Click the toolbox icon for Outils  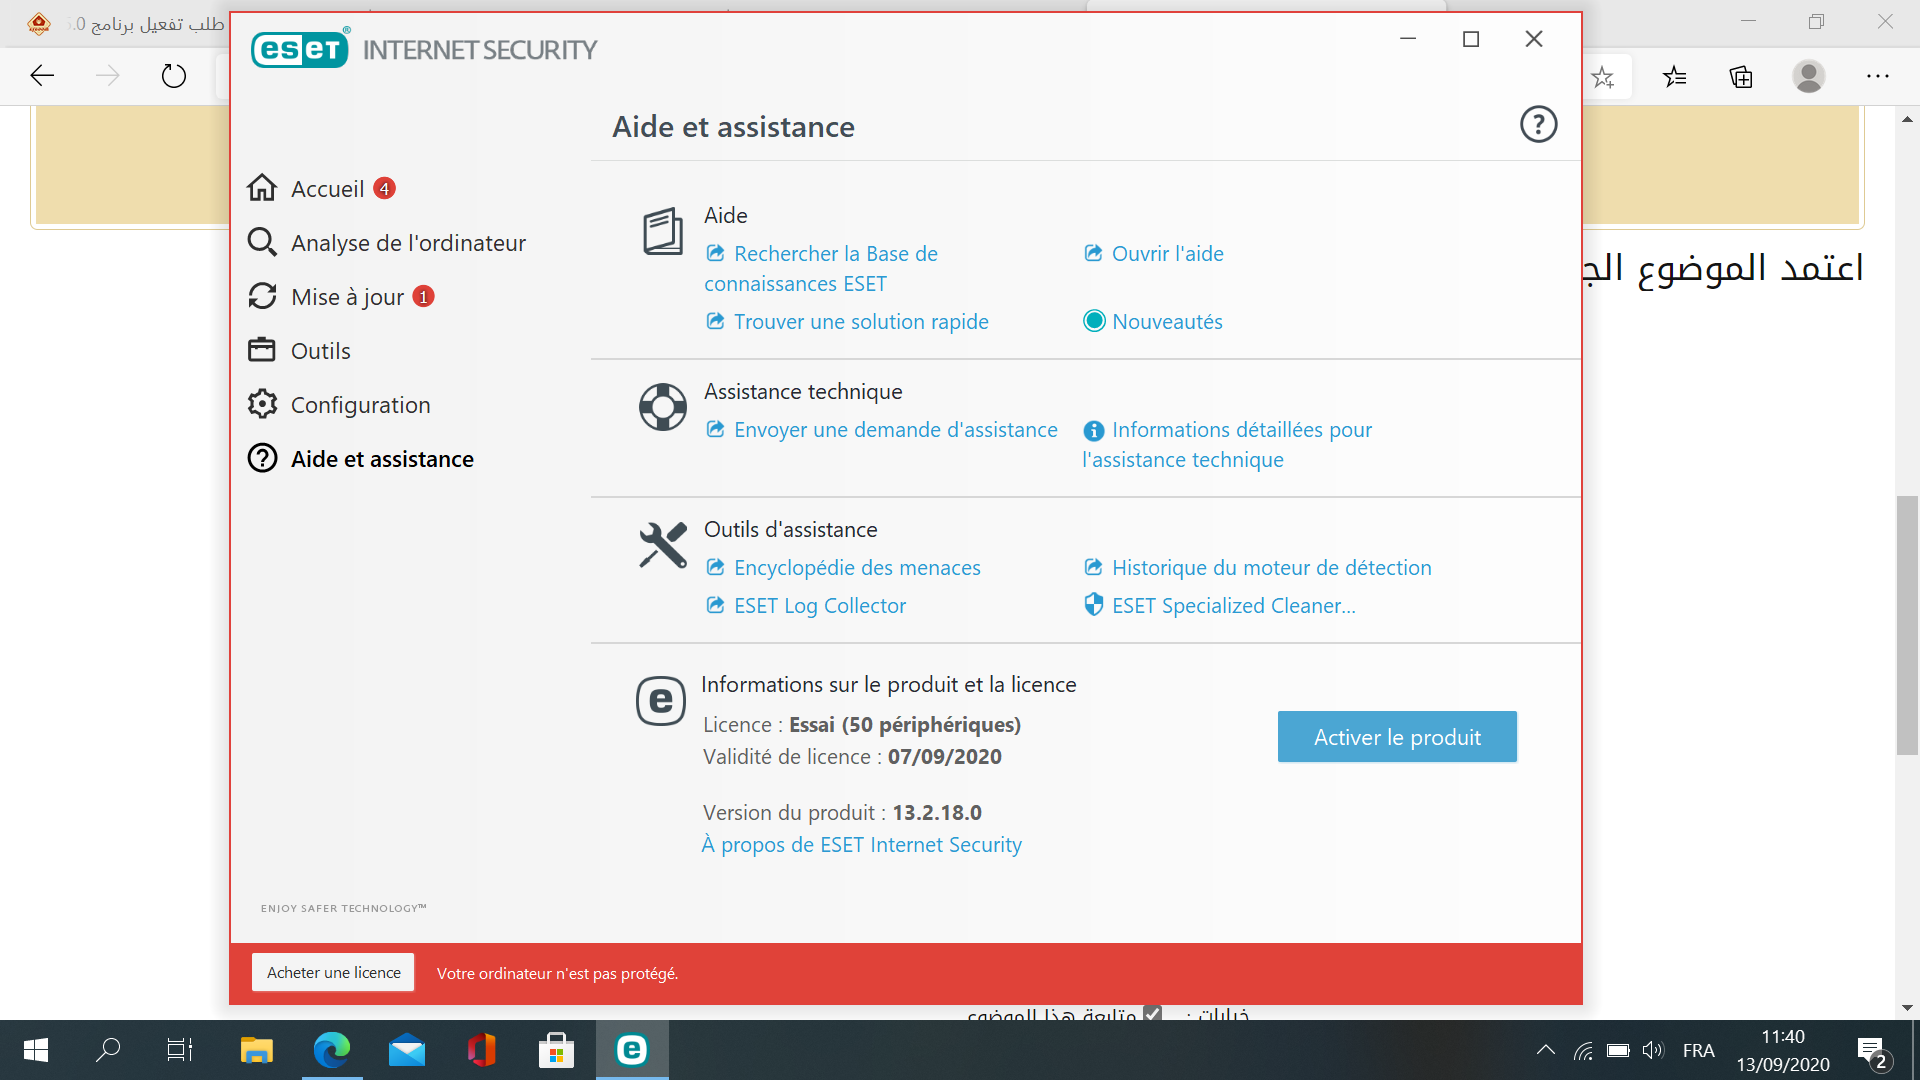click(262, 350)
